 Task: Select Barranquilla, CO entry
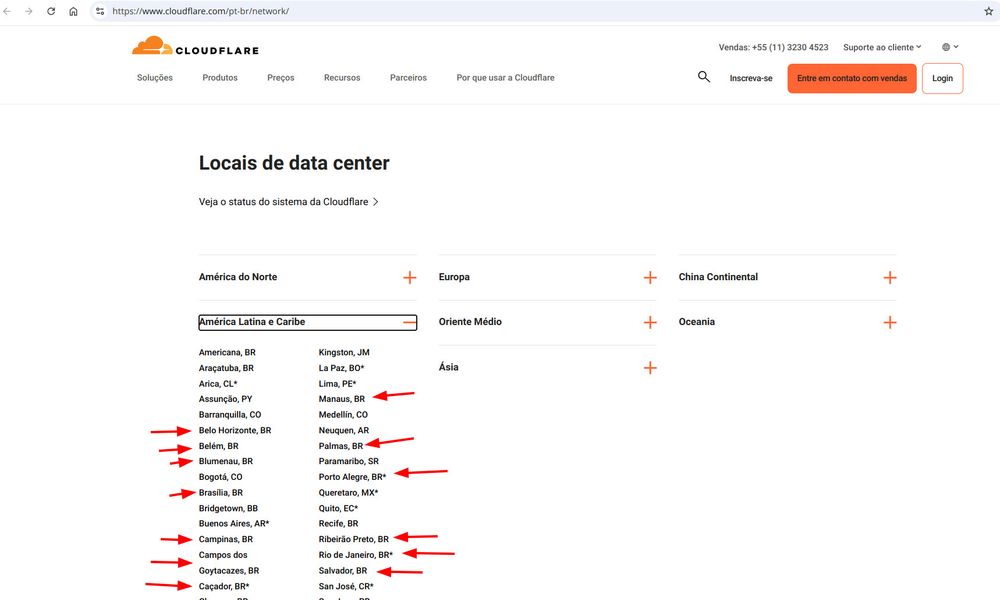[230, 414]
